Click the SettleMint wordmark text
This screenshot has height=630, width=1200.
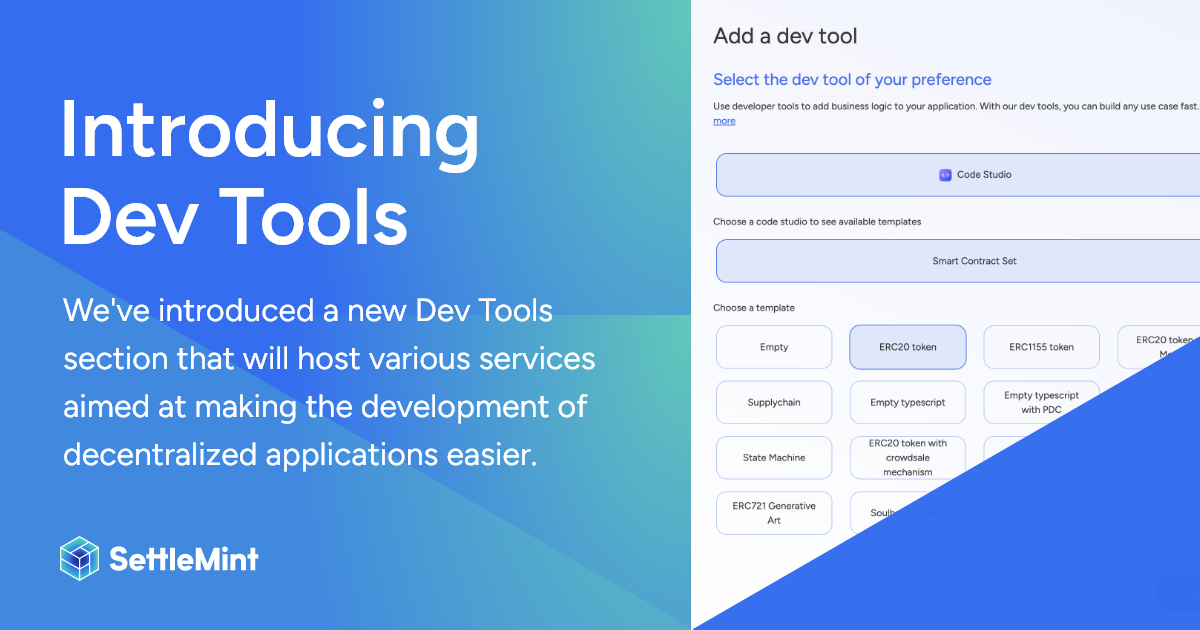pos(184,558)
